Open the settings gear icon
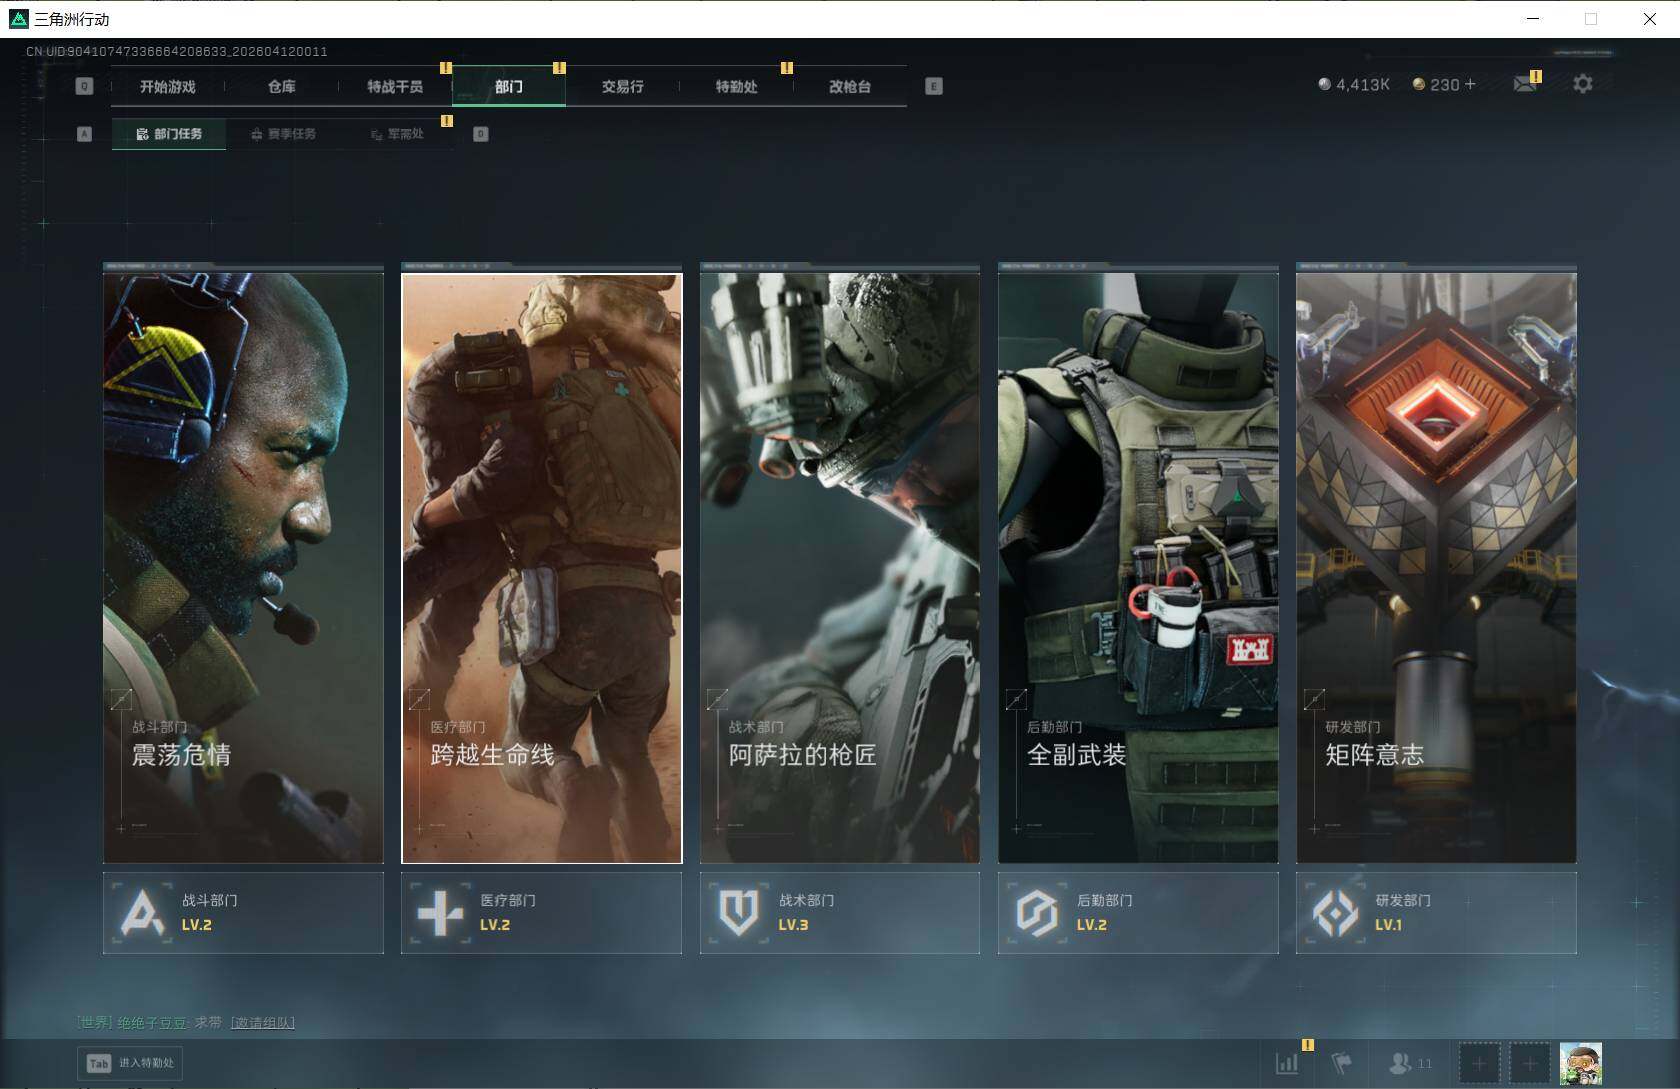Viewport: 1680px width, 1089px height. tap(1582, 84)
